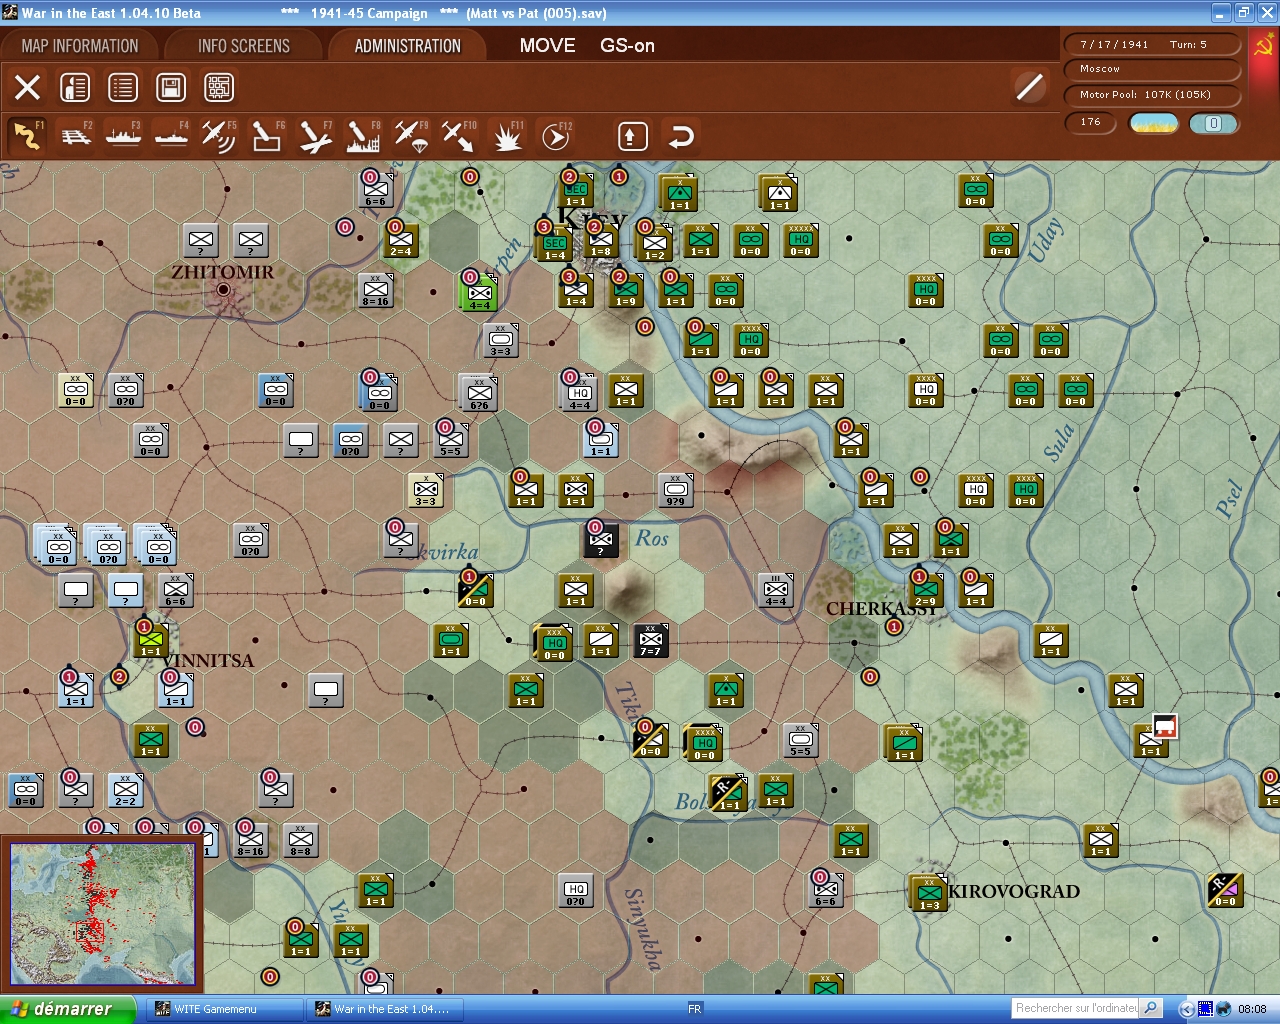Click the CHERKASSY city label
Image resolution: width=1280 pixels, height=1024 pixels.
880,609
